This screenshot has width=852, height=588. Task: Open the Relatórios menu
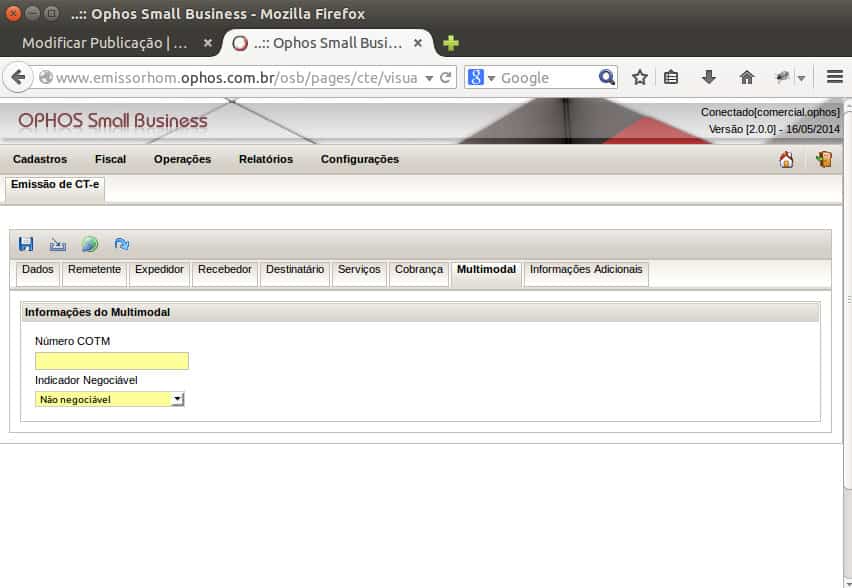(266, 159)
